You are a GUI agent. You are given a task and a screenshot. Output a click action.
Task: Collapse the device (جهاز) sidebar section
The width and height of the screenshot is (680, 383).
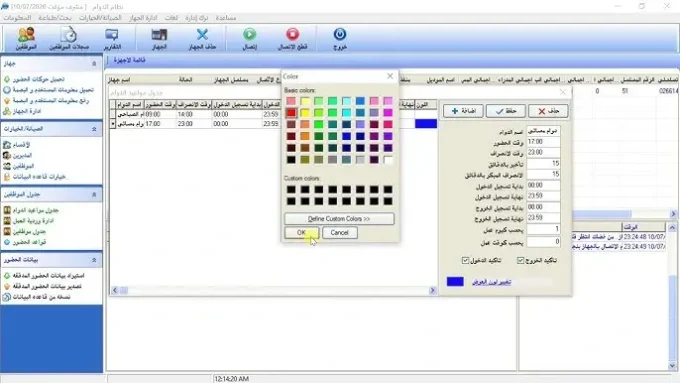(94, 64)
